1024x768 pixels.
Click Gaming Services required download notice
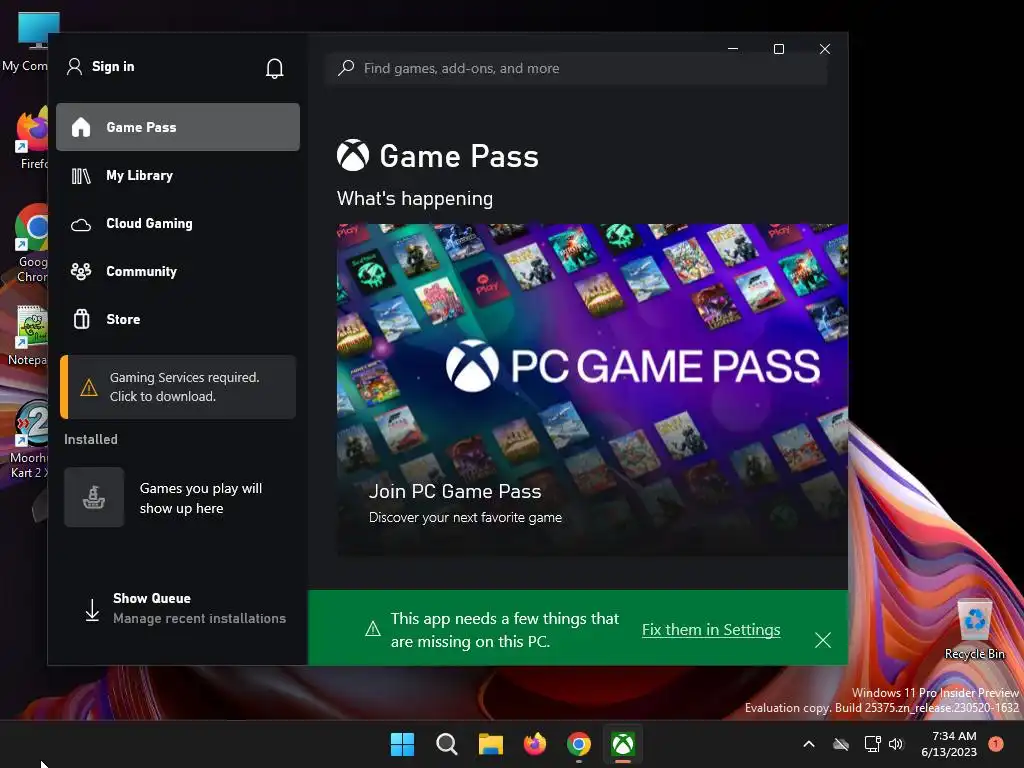pyautogui.click(x=178, y=387)
